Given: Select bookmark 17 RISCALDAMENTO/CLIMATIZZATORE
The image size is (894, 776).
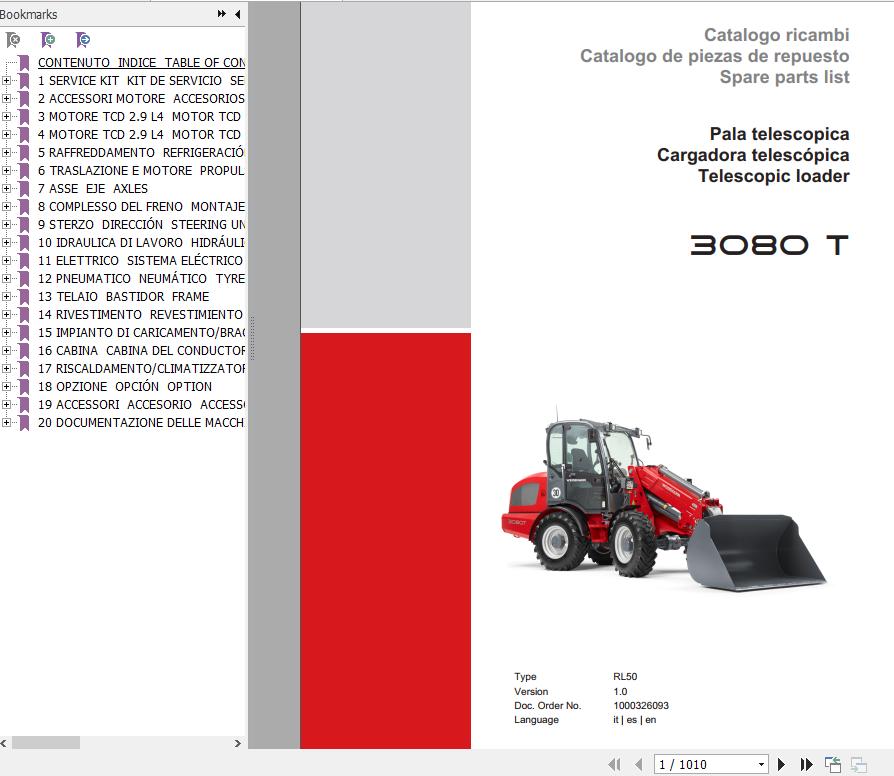Looking at the screenshot, I should coord(141,368).
